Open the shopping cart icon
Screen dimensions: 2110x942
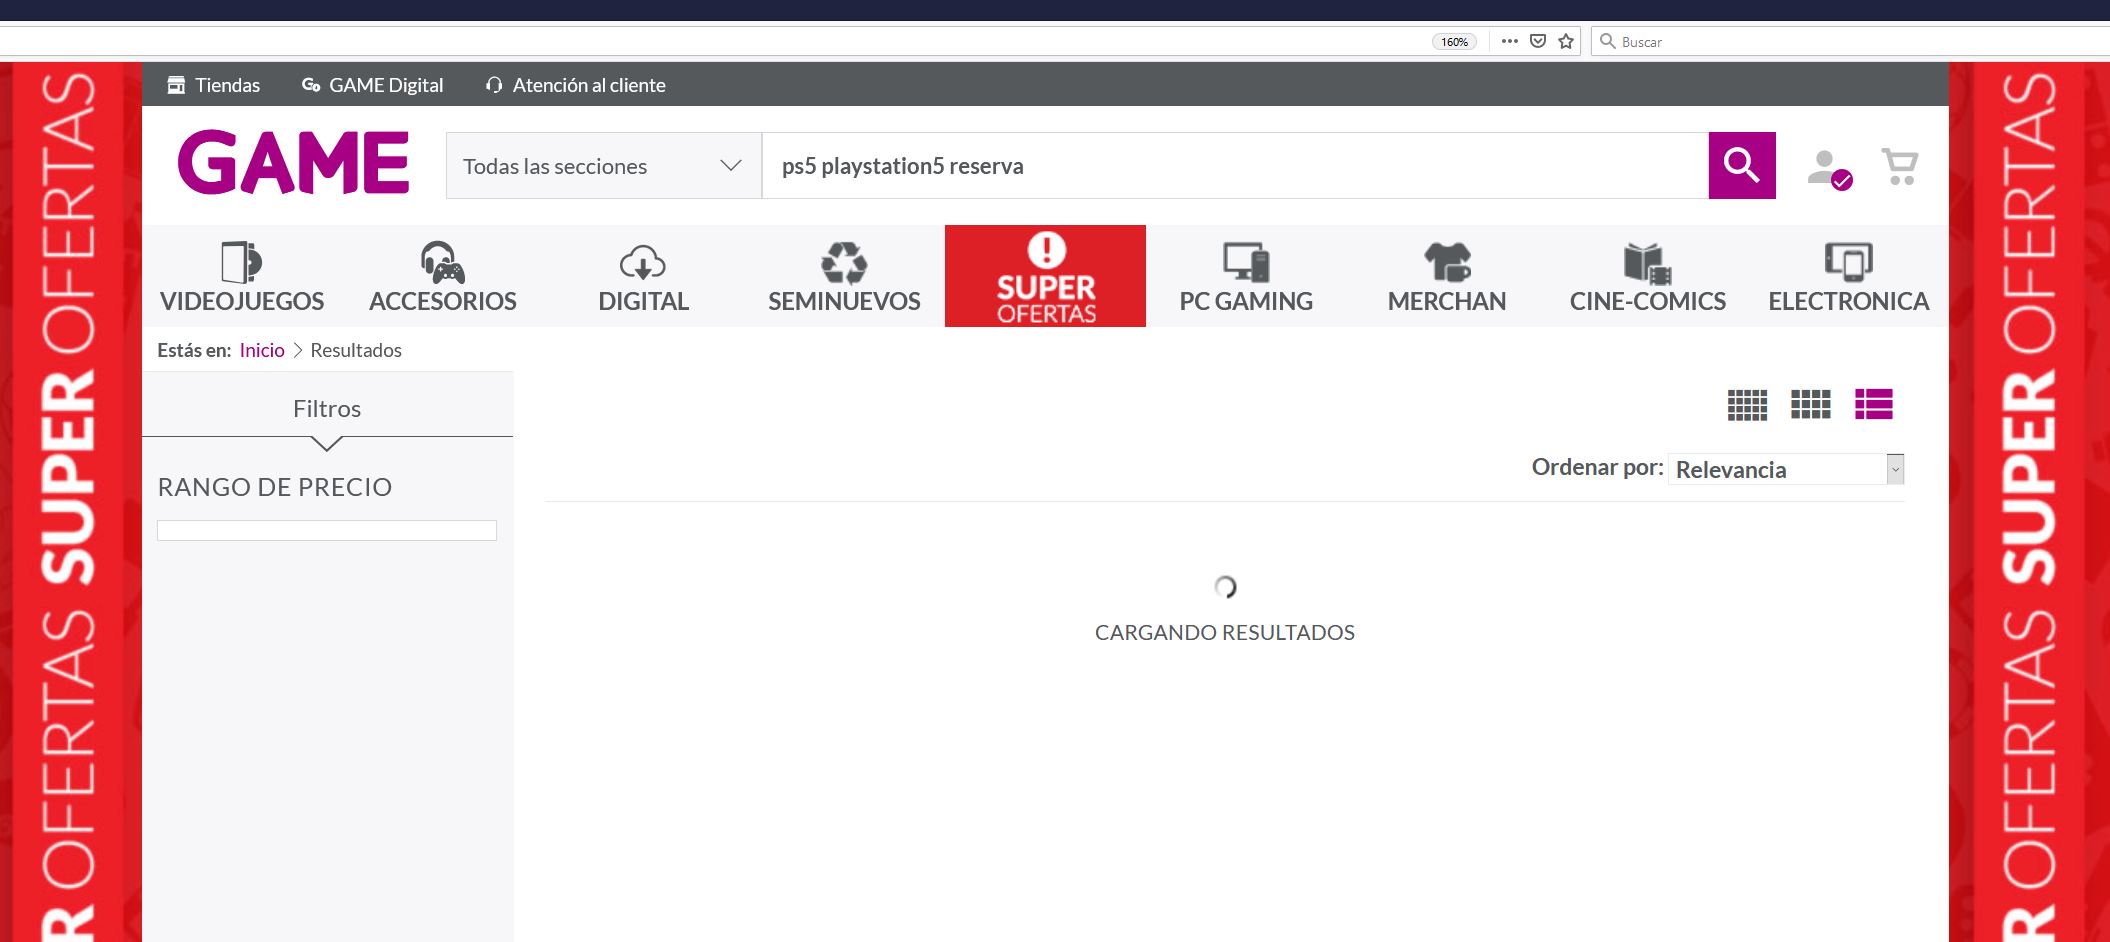pyautogui.click(x=1900, y=166)
